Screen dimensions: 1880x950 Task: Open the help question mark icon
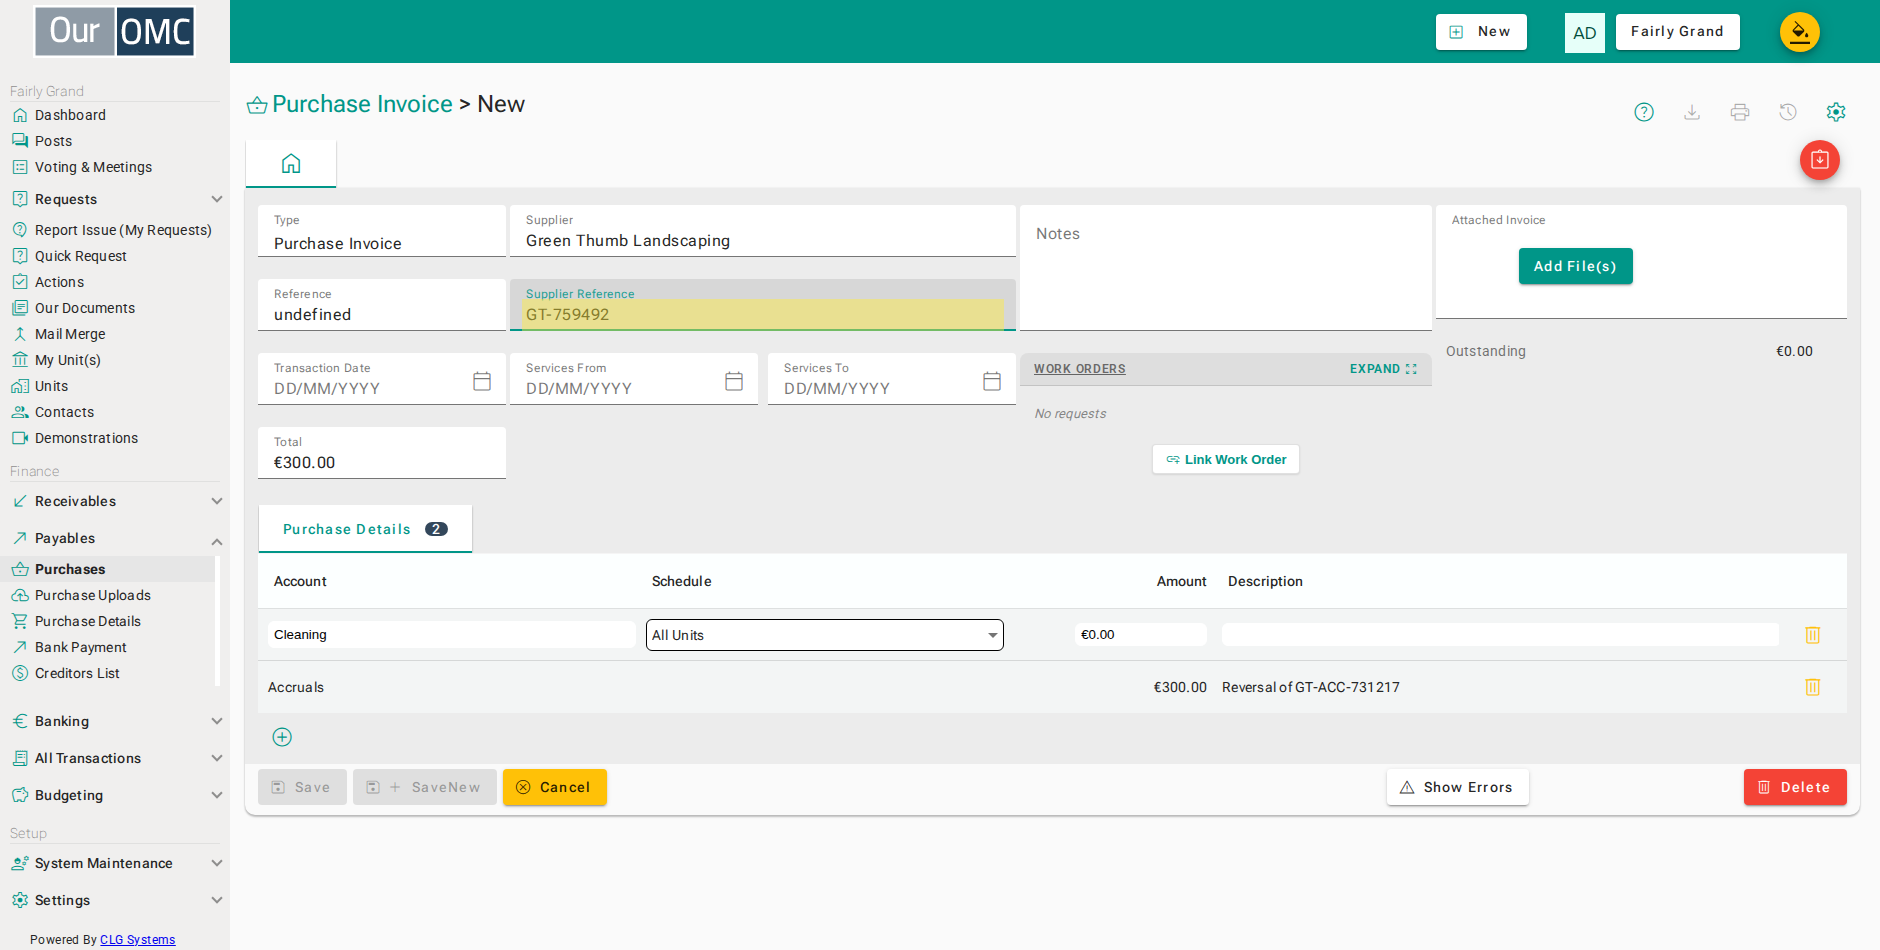pos(1644,112)
